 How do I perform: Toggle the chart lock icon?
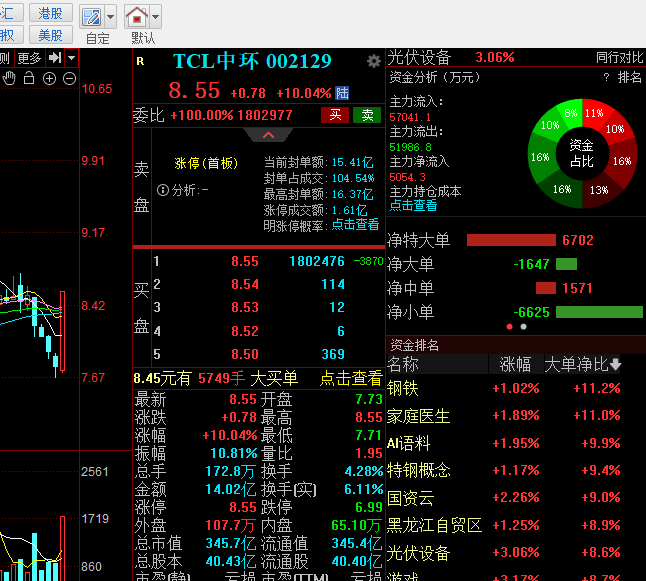29,78
